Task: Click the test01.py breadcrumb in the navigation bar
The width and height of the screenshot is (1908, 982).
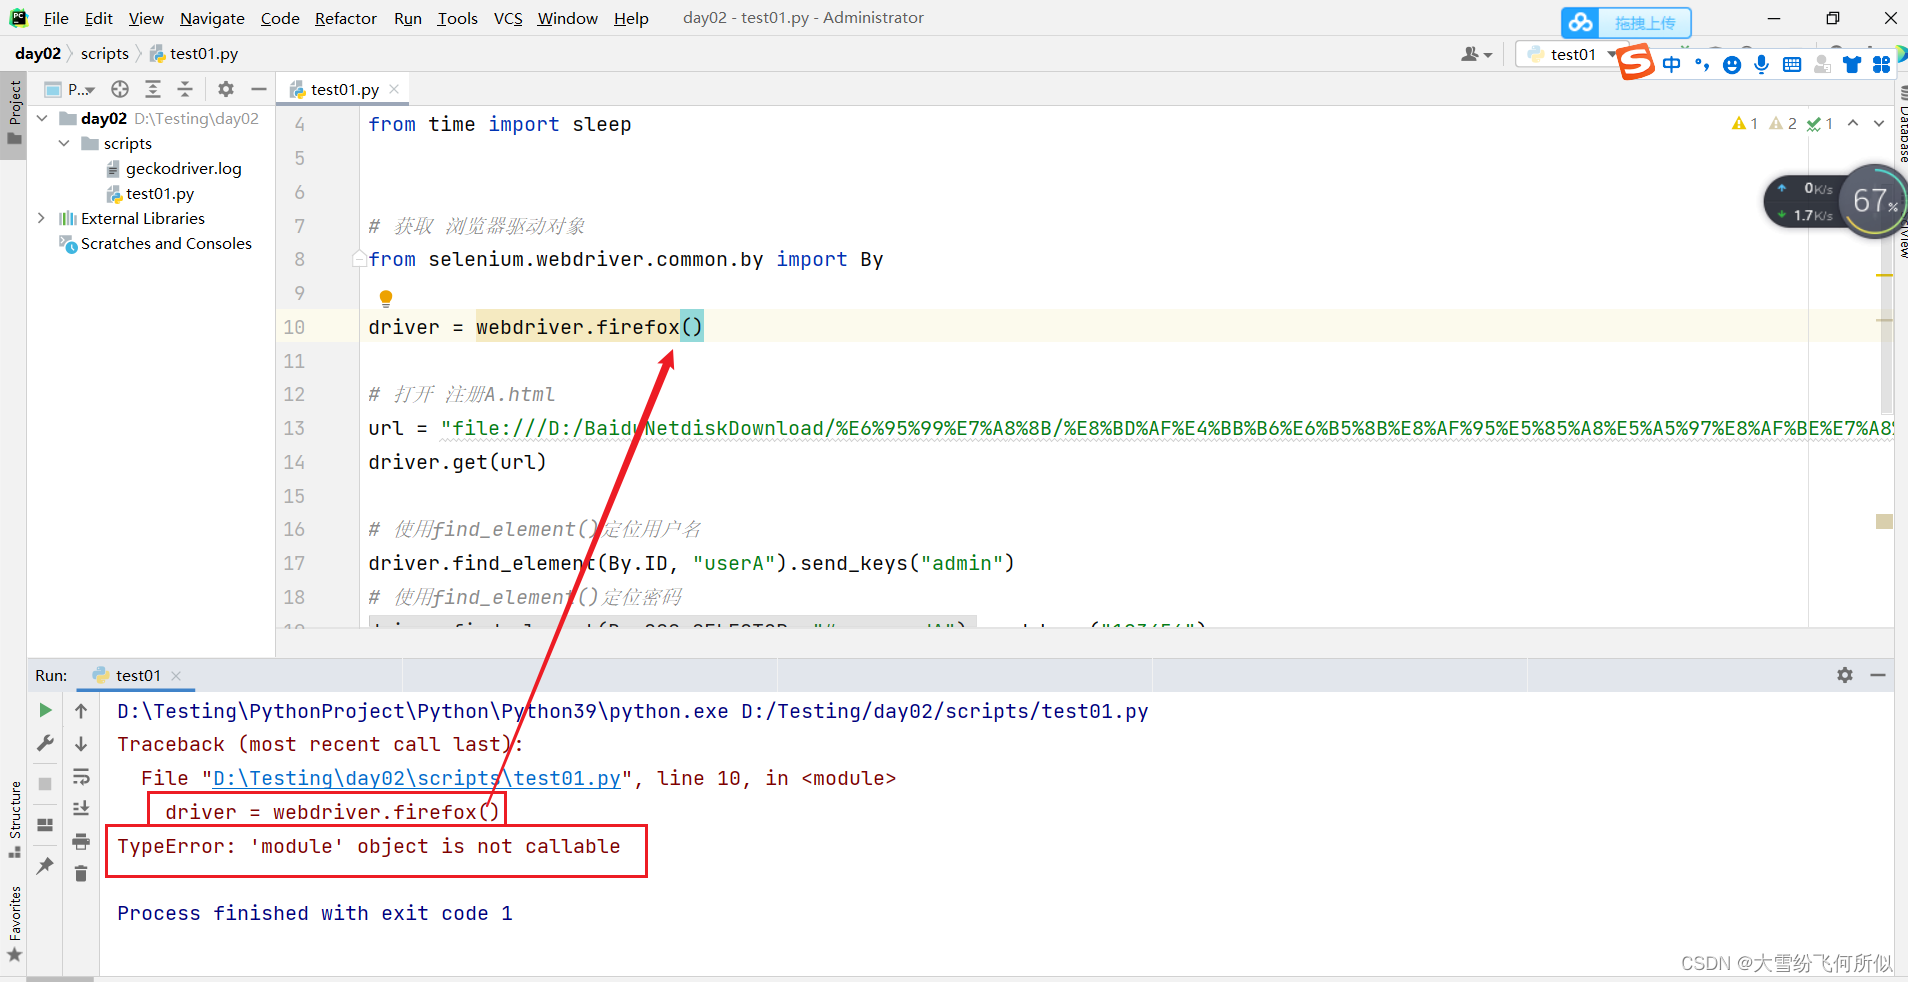Action: (x=194, y=54)
